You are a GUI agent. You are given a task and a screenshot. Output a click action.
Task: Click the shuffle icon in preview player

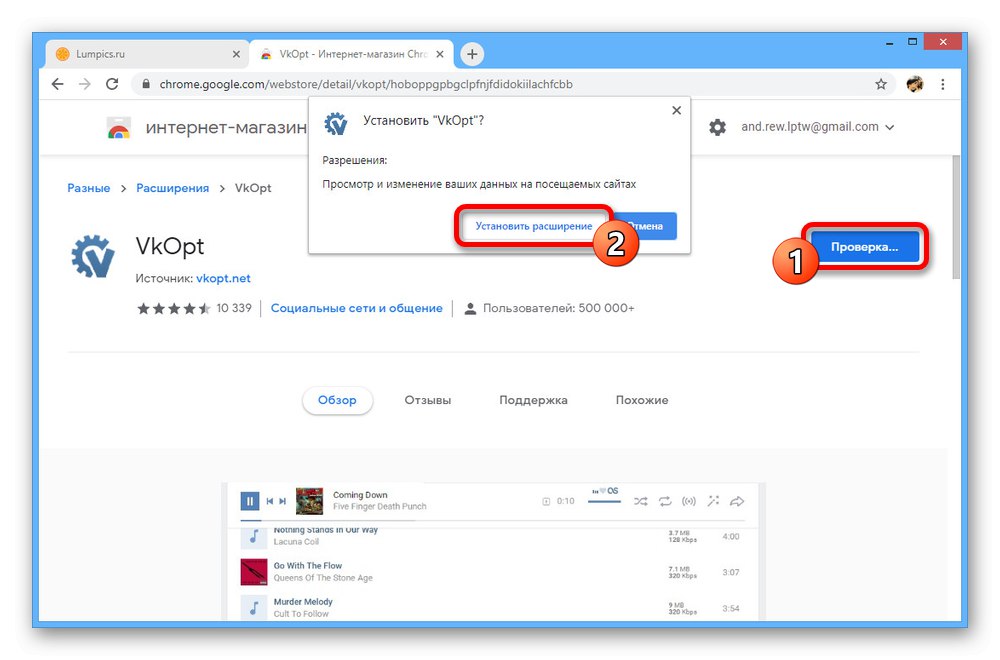640,502
